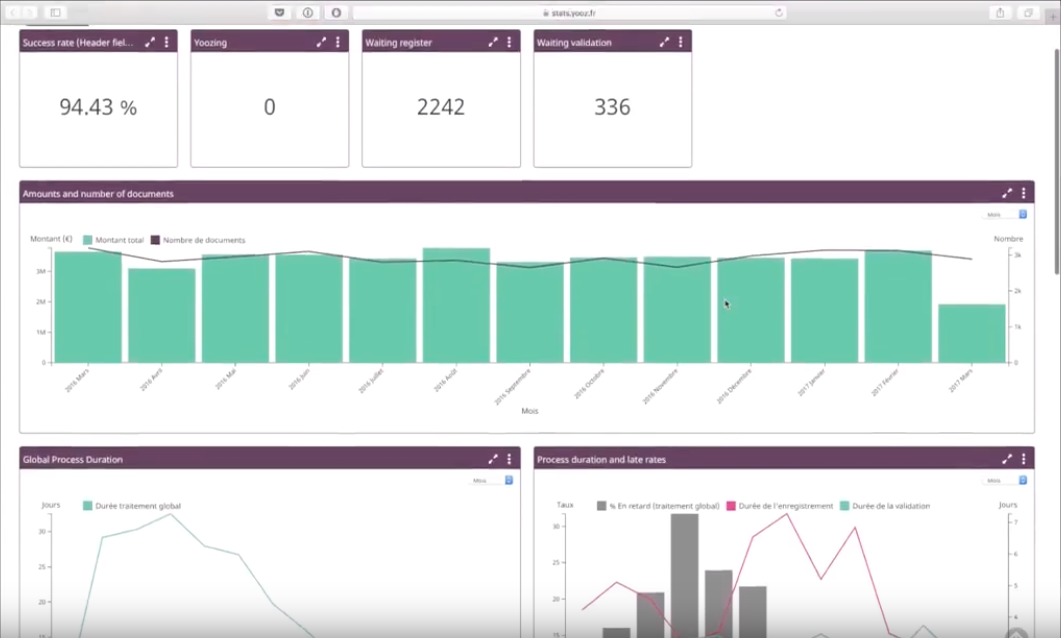Click the 2016 Avril bar in Amounts chart

tap(162, 315)
